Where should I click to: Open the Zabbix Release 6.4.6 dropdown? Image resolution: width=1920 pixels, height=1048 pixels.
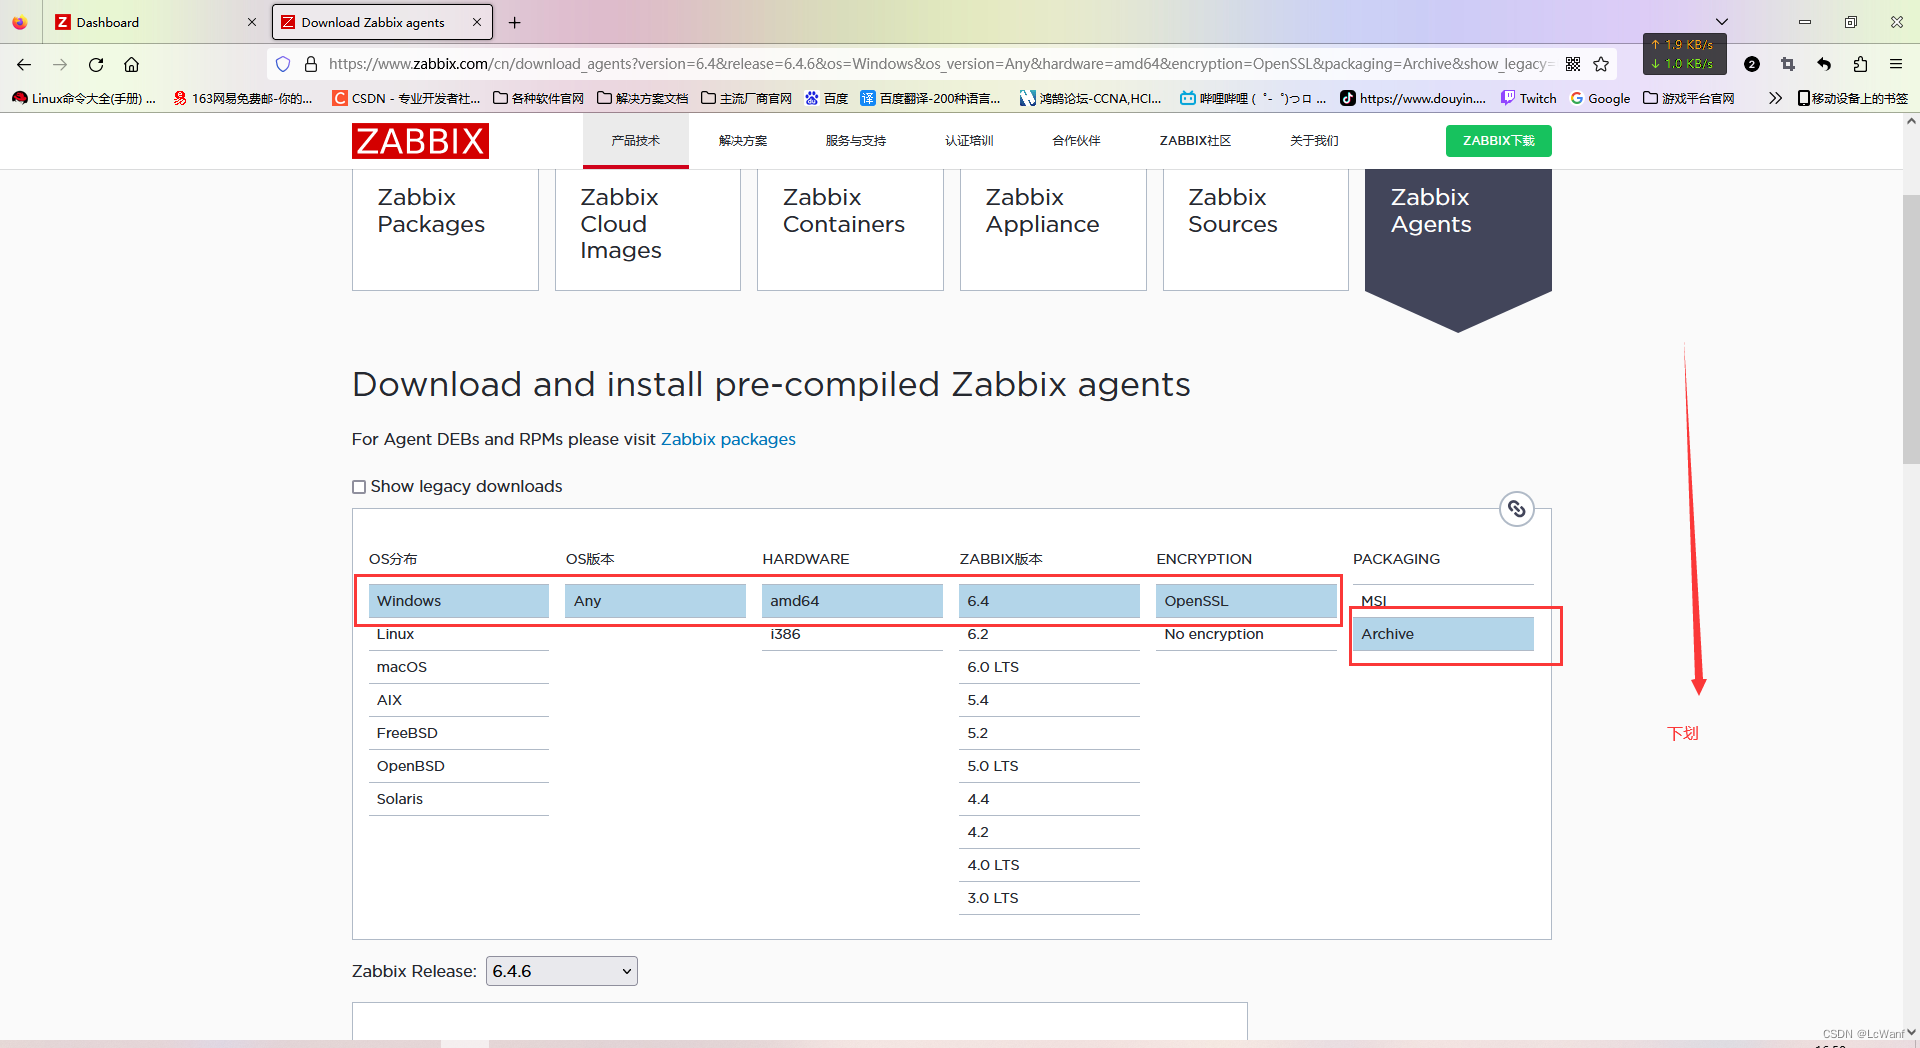coord(562,971)
